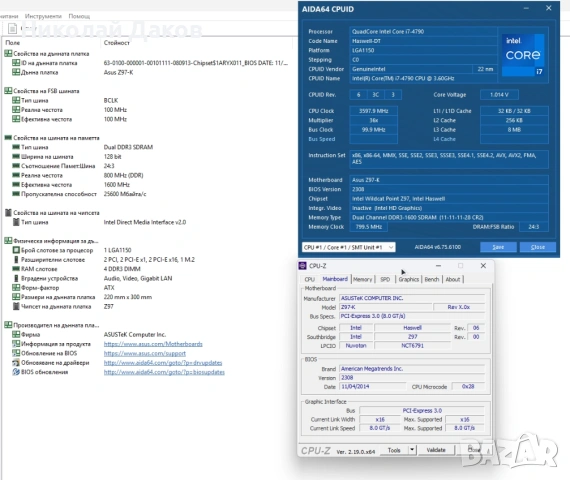
Task: Open the Graphics tab in CPU-Z
Action: pyautogui.click(x=409, y=279)
